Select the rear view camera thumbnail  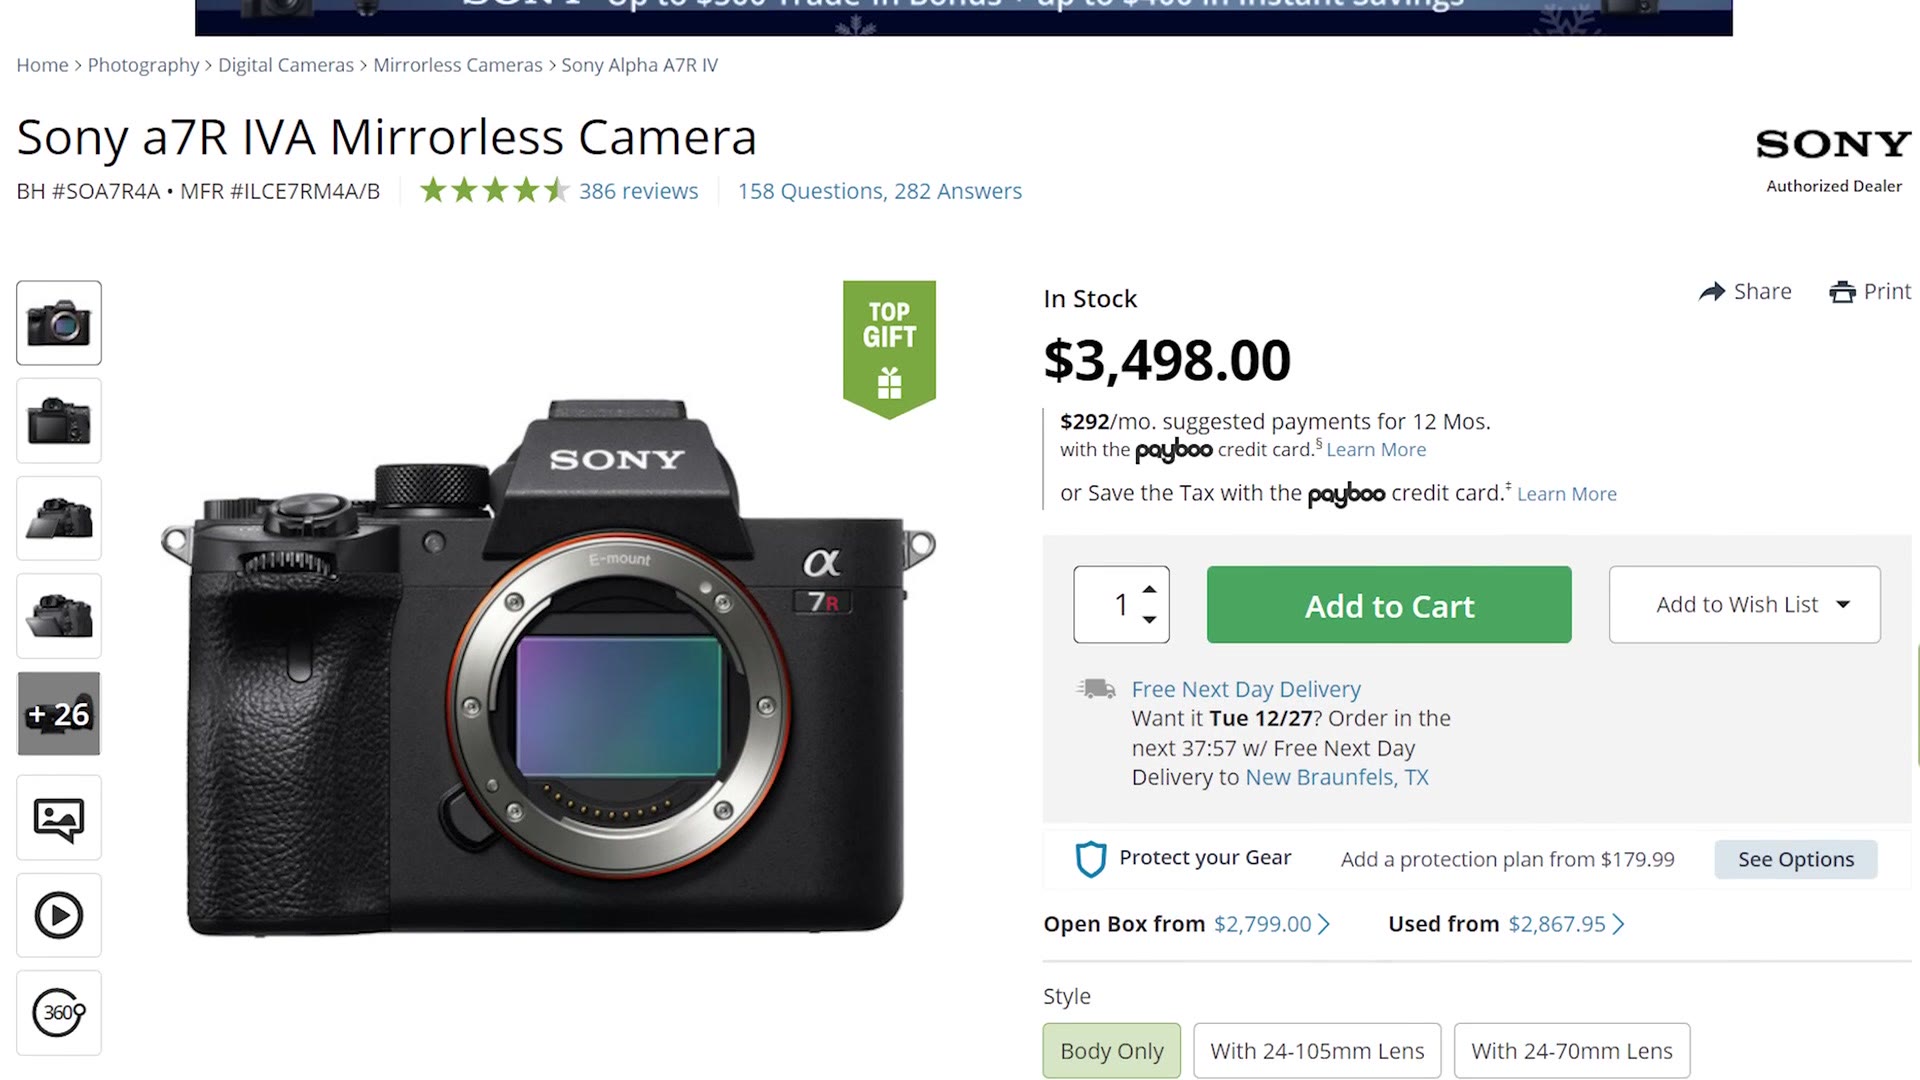pos(59,420)
